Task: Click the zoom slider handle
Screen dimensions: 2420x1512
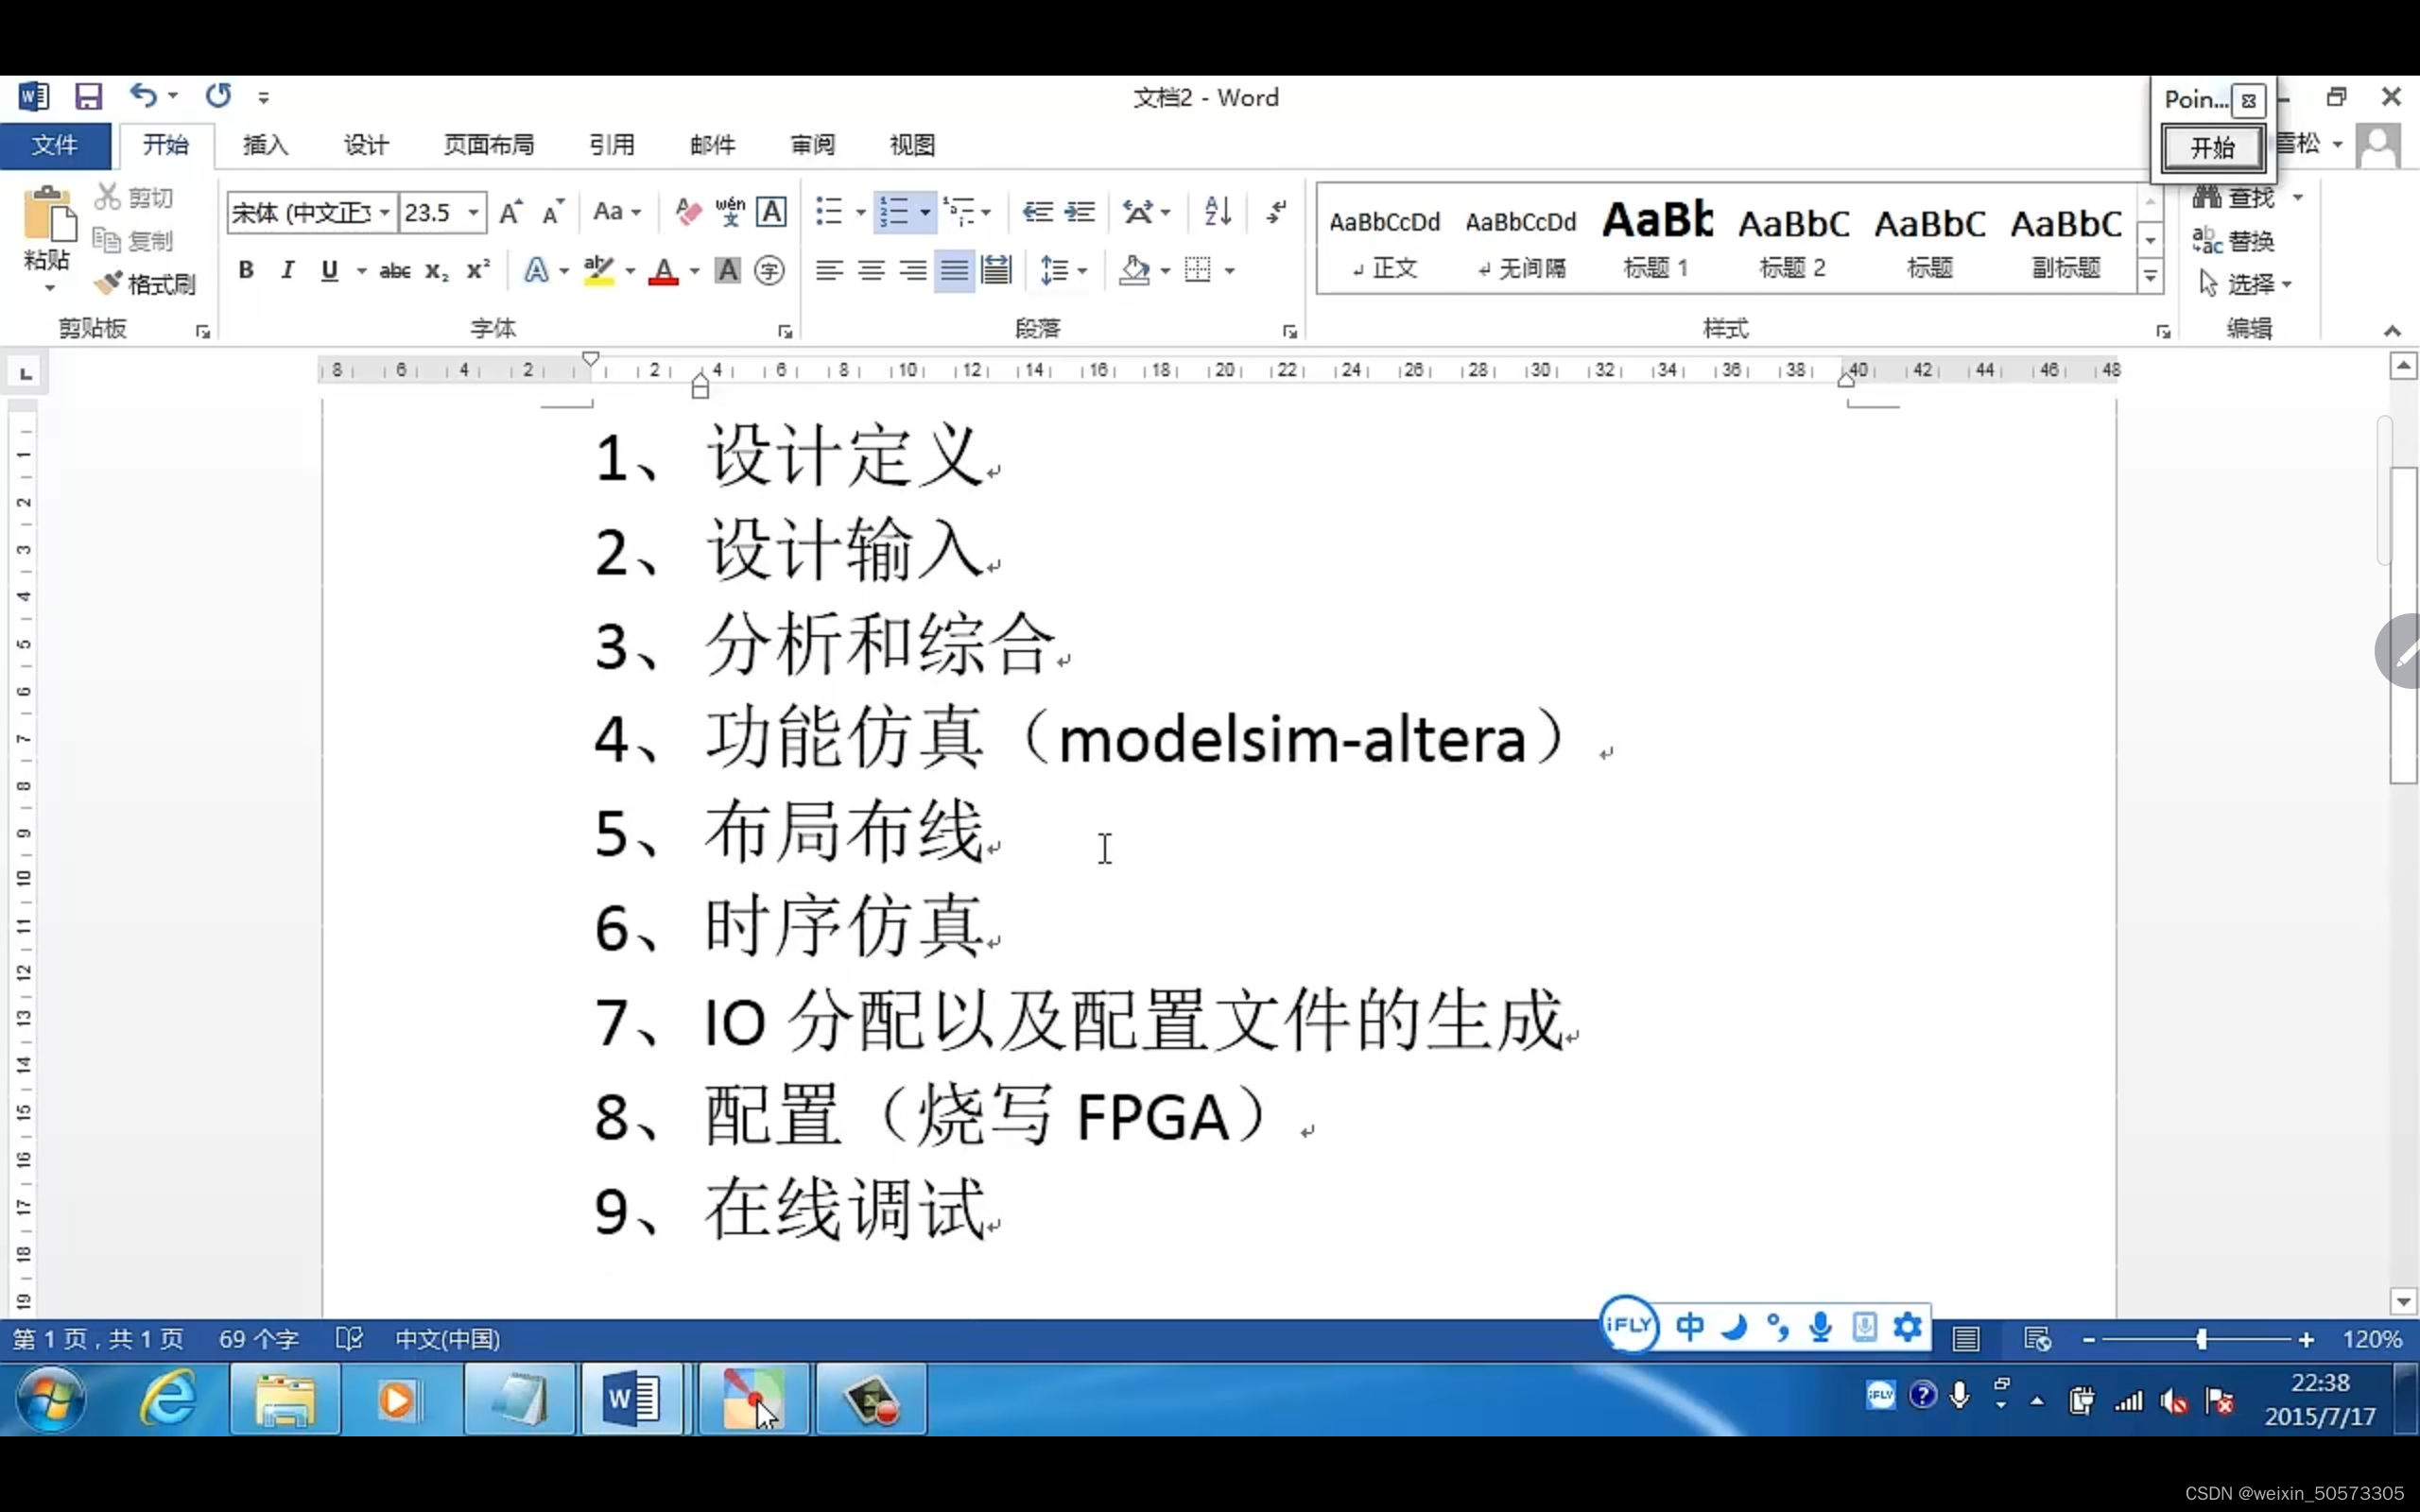Action: [2201, 1339]
